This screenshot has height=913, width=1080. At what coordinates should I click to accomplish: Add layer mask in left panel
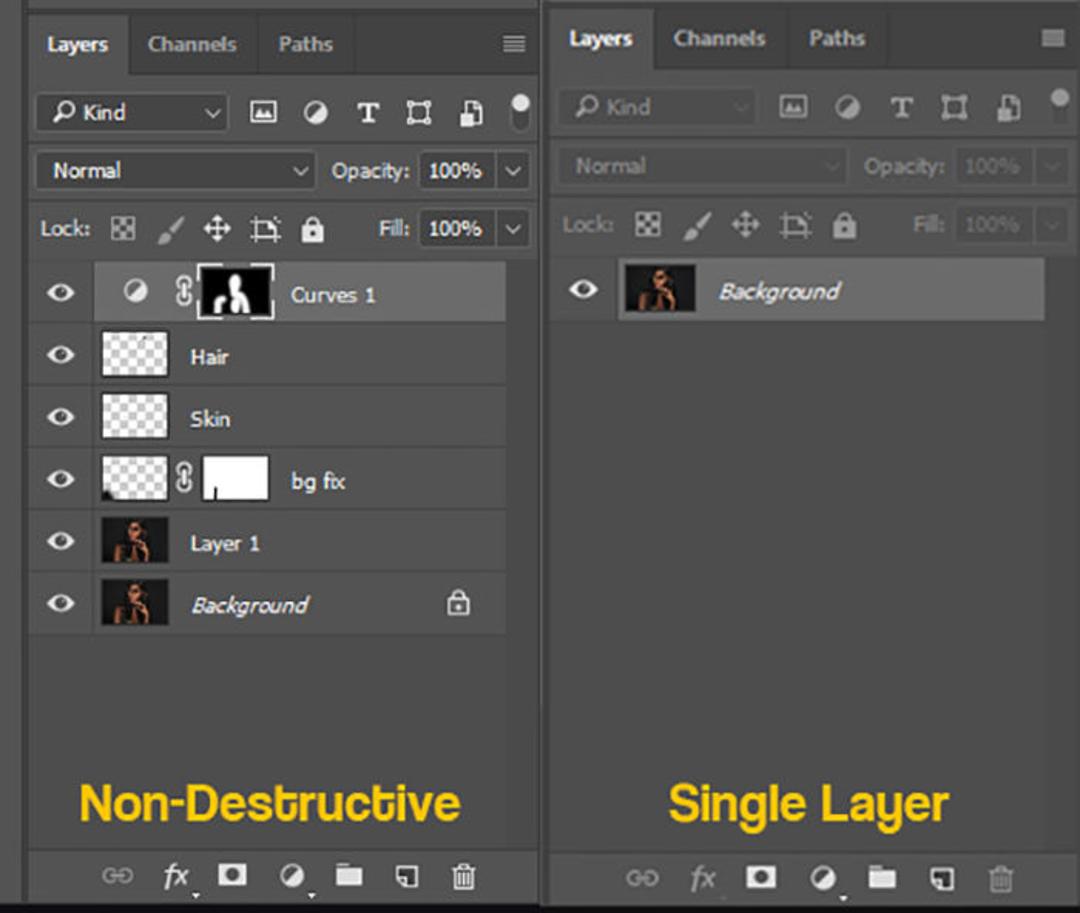pos(232,874)
